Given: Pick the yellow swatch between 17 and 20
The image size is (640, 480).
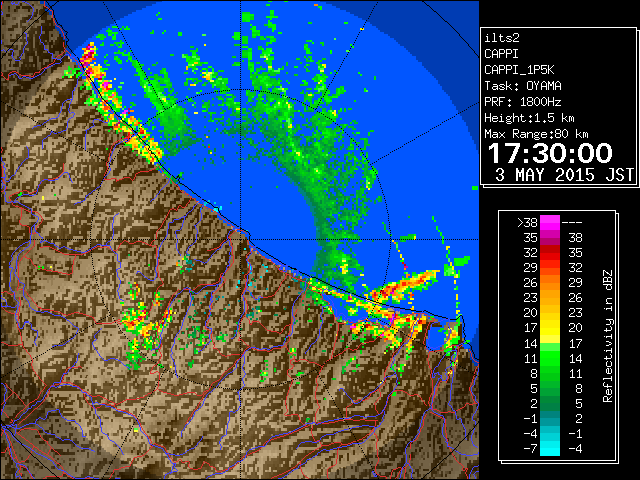Looking at the screenshot, I should pyautogui.click(x=550, y=328).
